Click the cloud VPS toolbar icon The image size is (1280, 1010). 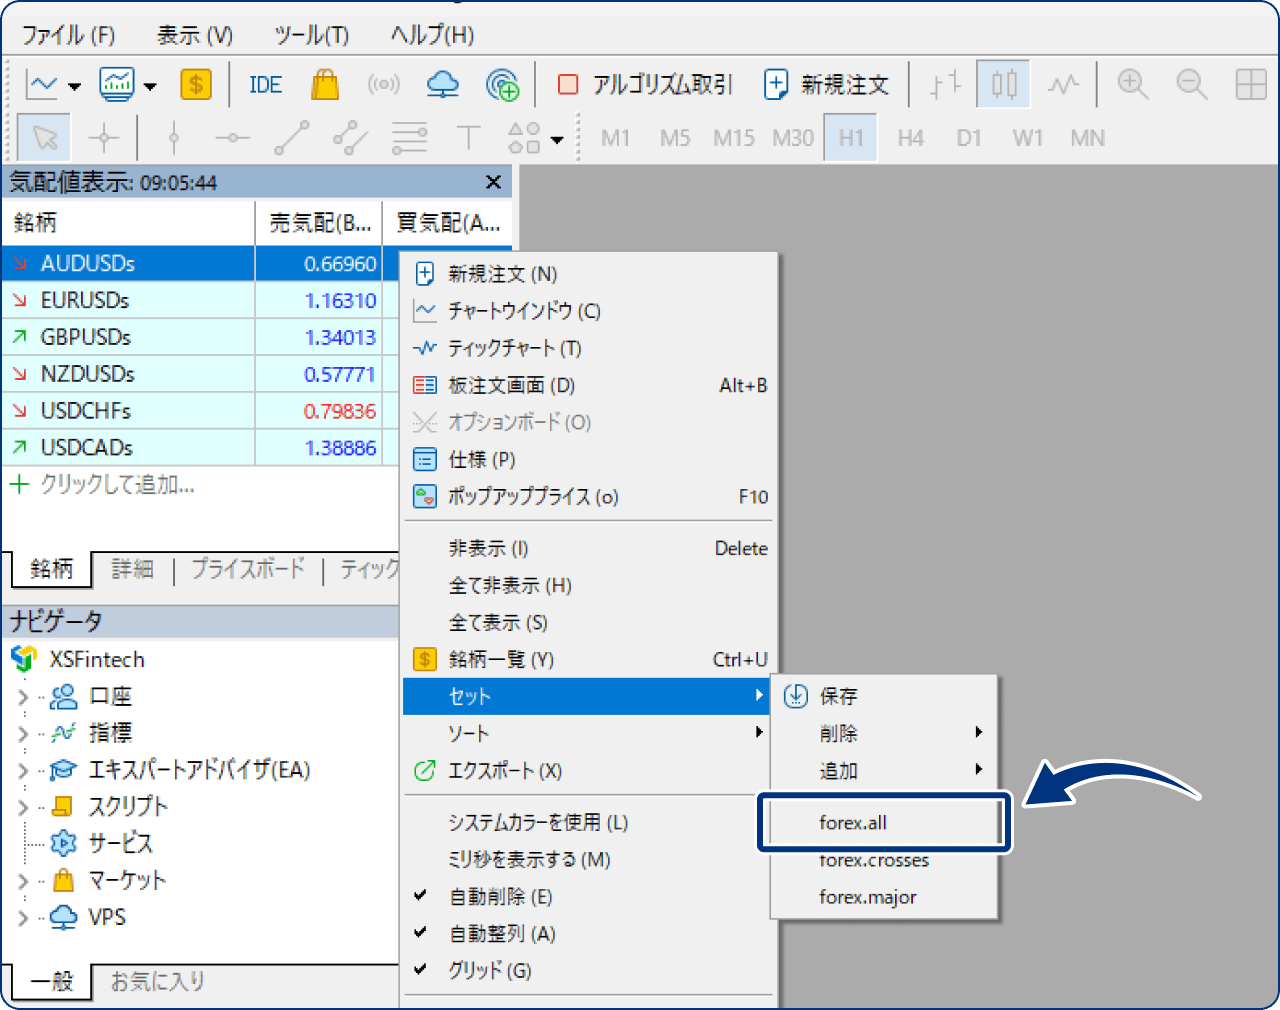pyautogui.click(x=442, y=85)
